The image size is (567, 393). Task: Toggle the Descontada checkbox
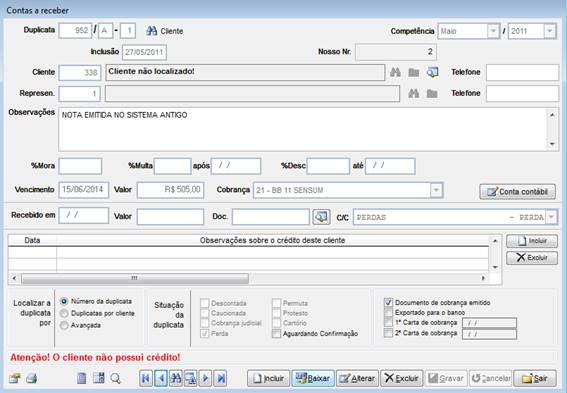point(205,303)
